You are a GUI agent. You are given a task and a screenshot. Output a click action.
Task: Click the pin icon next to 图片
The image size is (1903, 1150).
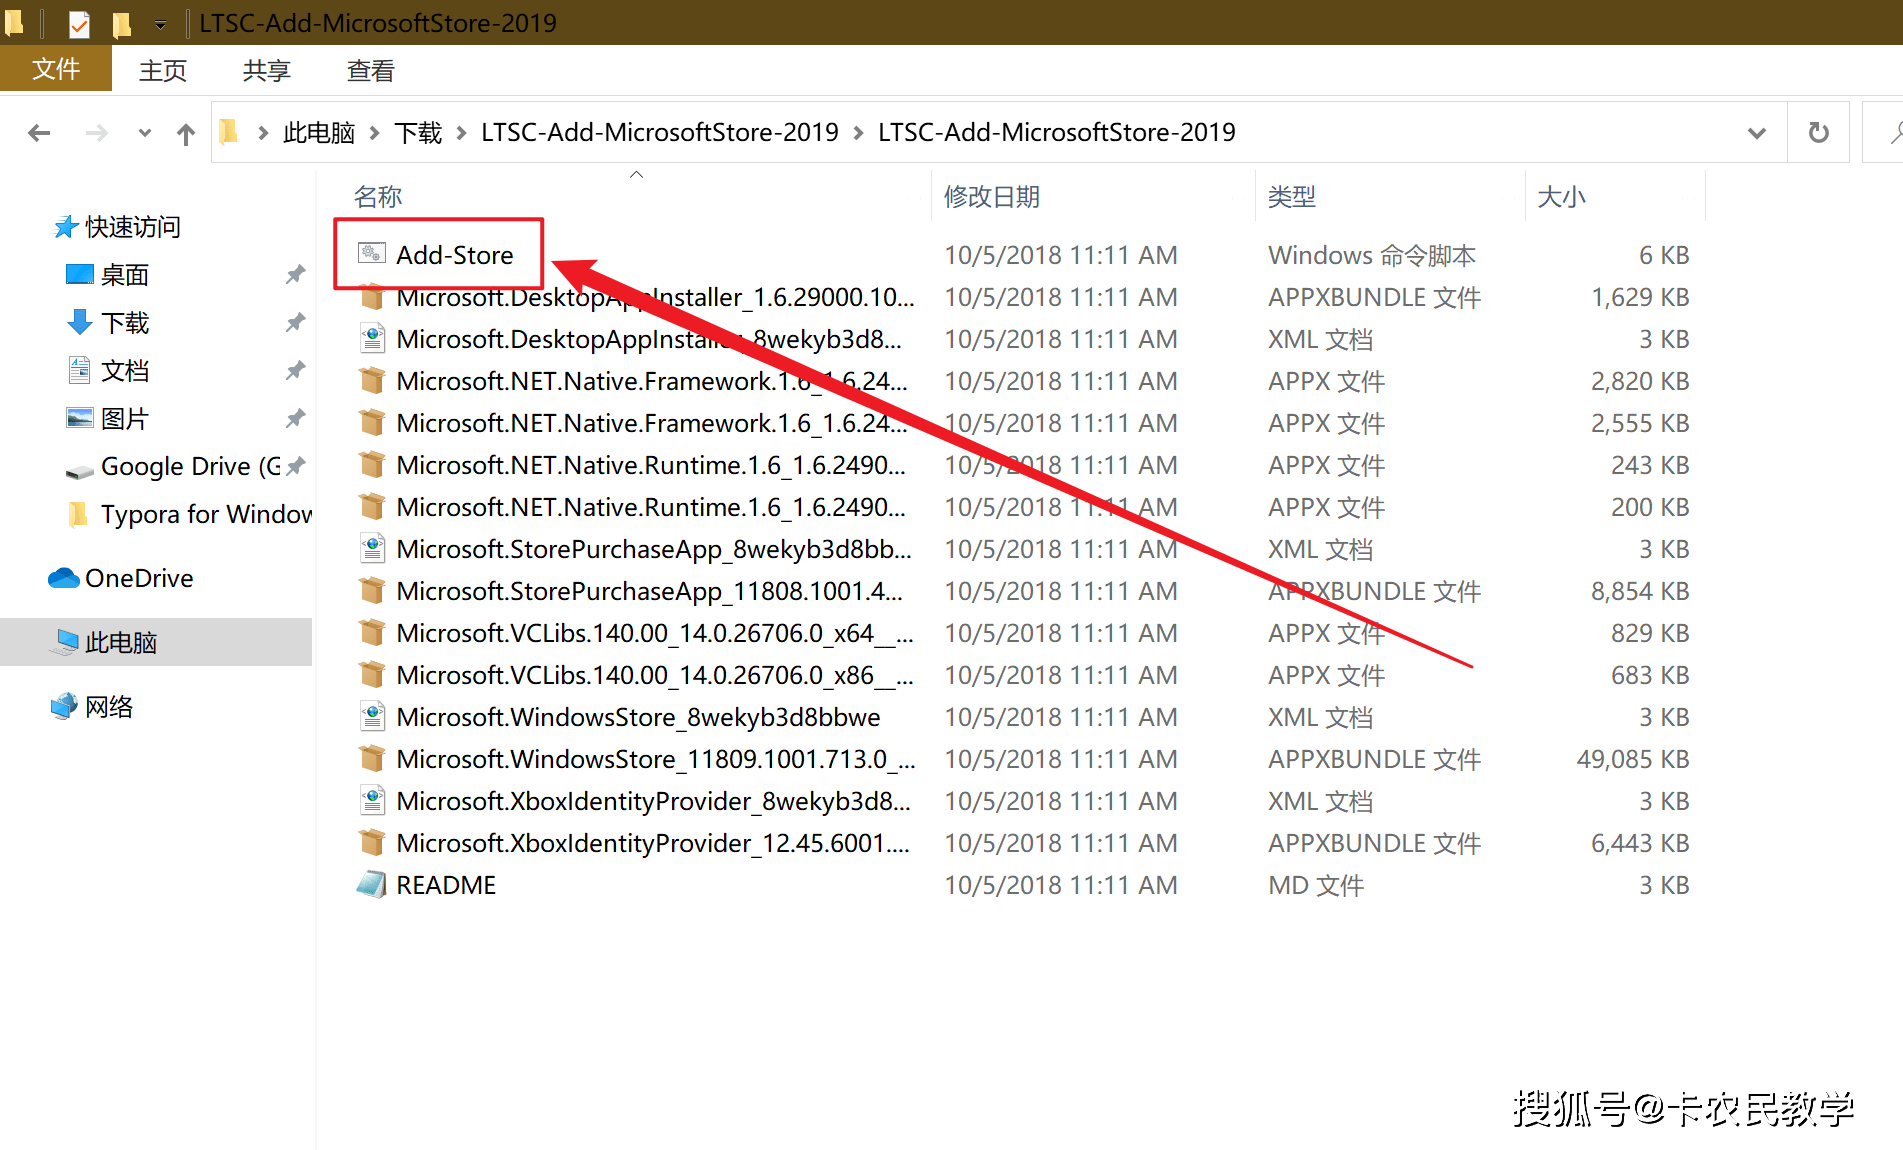point(295,418)
